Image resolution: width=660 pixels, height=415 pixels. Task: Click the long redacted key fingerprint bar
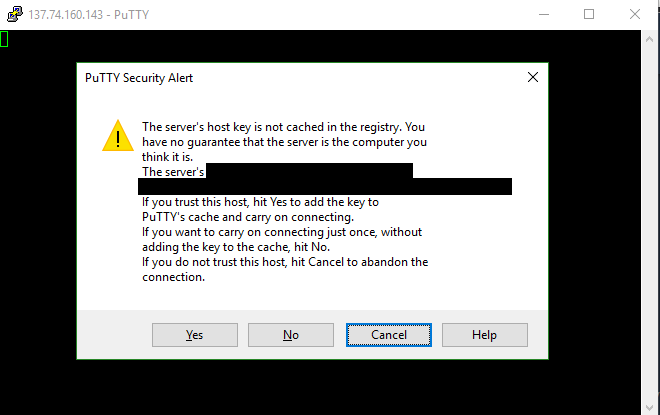tap(325, 186)
